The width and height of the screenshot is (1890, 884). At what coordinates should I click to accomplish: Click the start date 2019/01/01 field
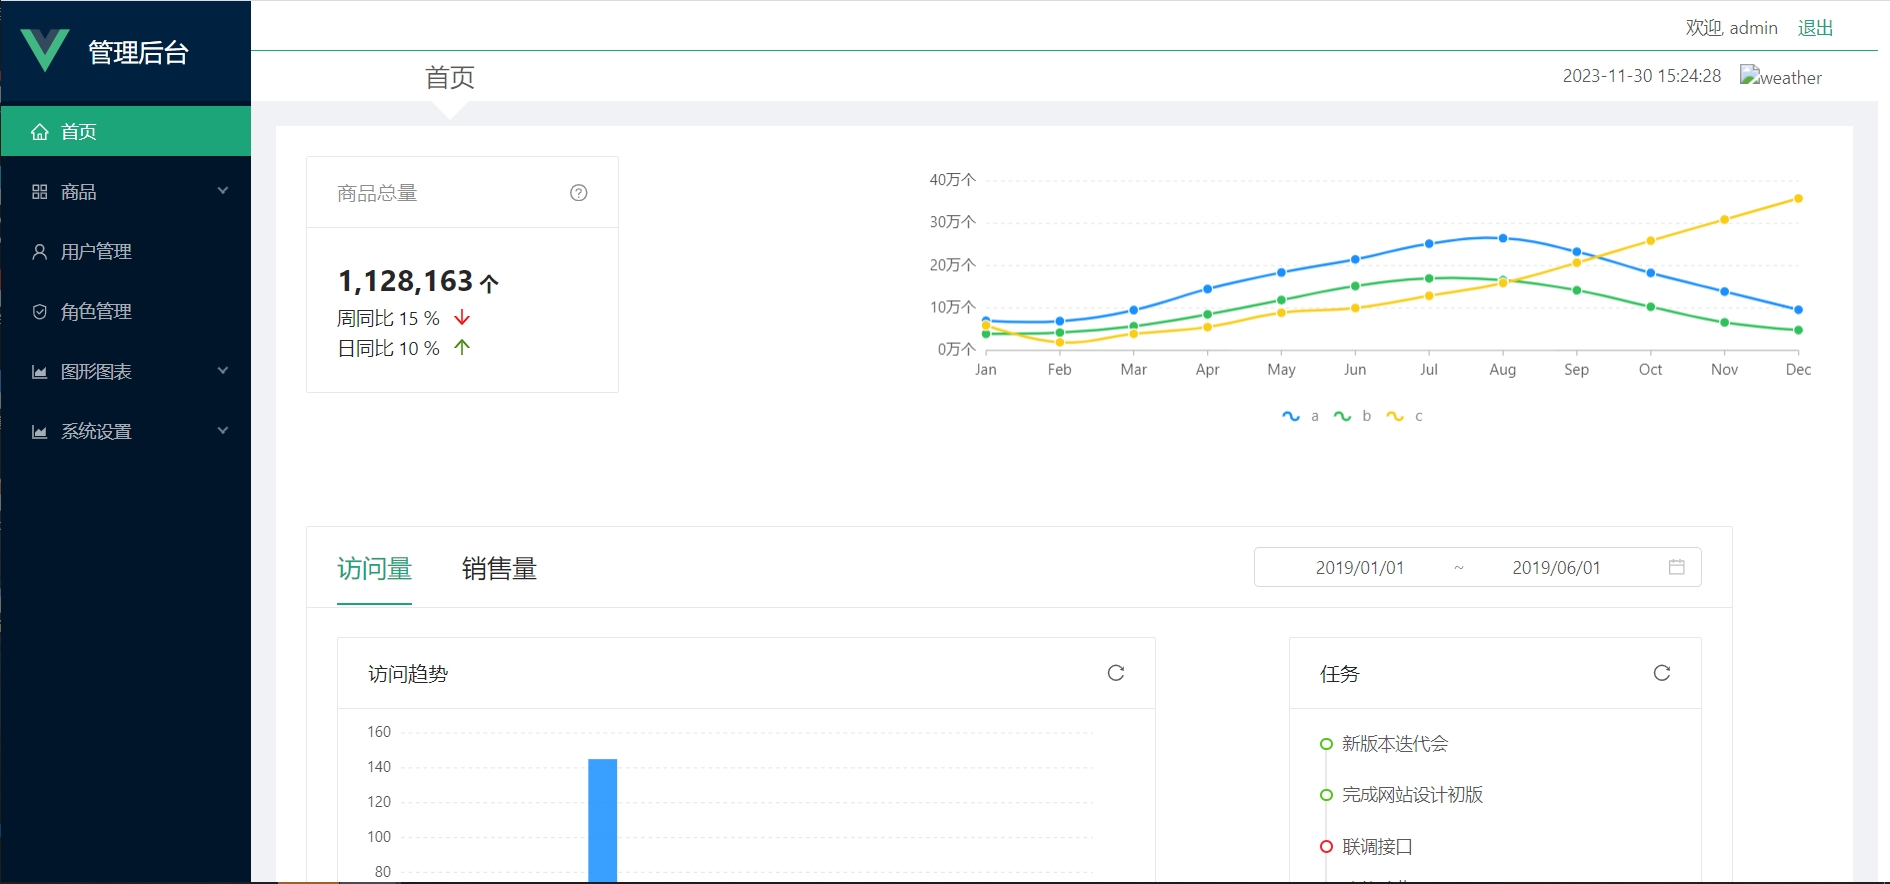[1359, 567]
